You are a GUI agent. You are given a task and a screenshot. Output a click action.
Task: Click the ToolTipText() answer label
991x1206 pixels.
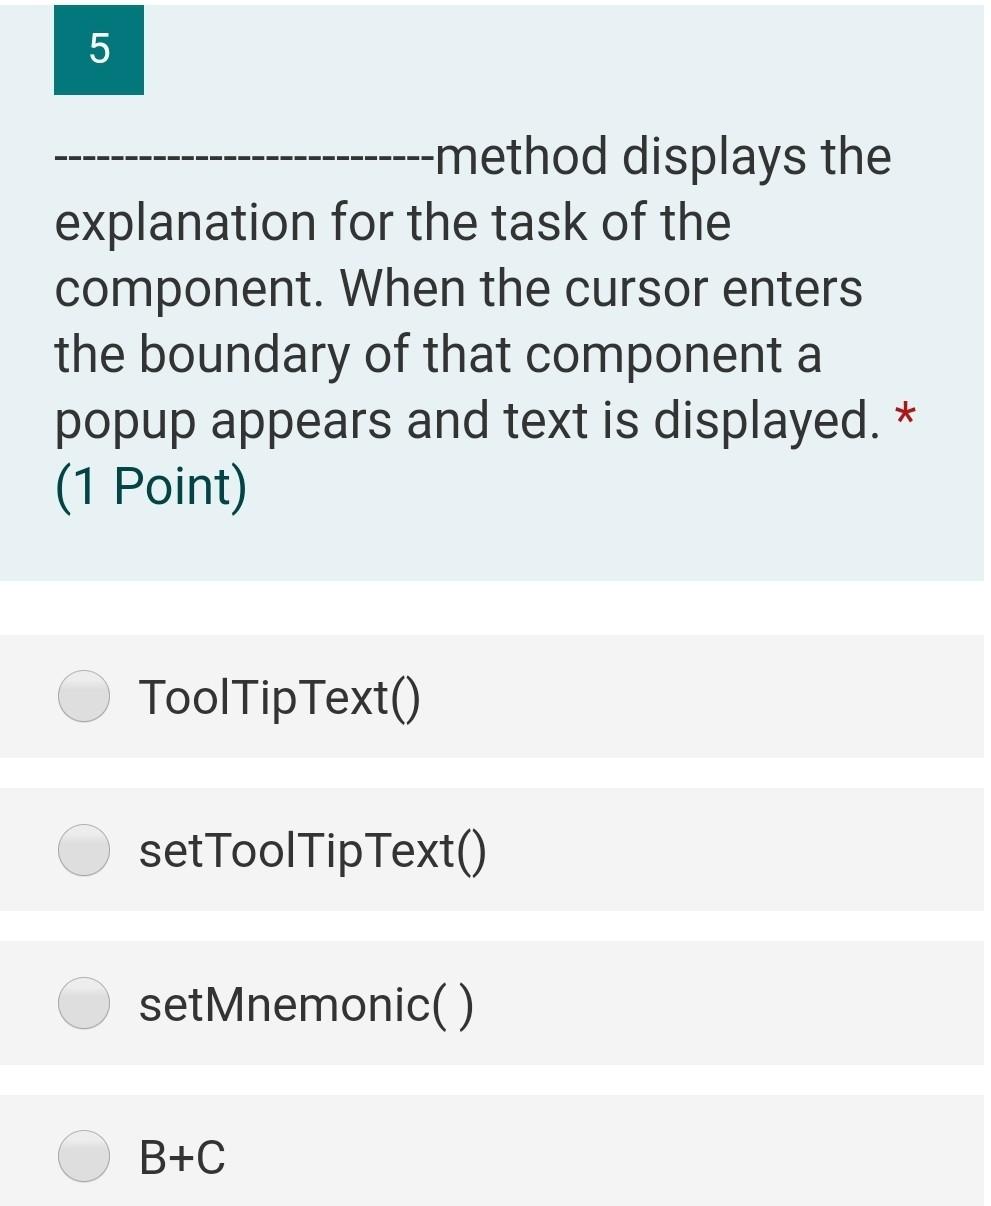click(x=278, y=697)
